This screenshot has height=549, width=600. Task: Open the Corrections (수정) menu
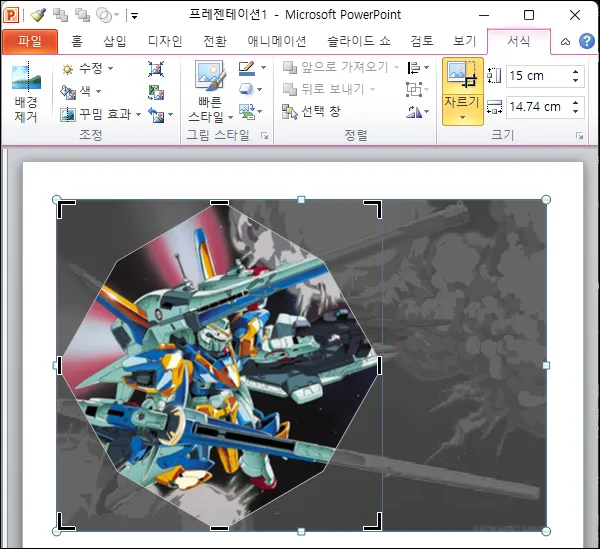click(87, 68)
